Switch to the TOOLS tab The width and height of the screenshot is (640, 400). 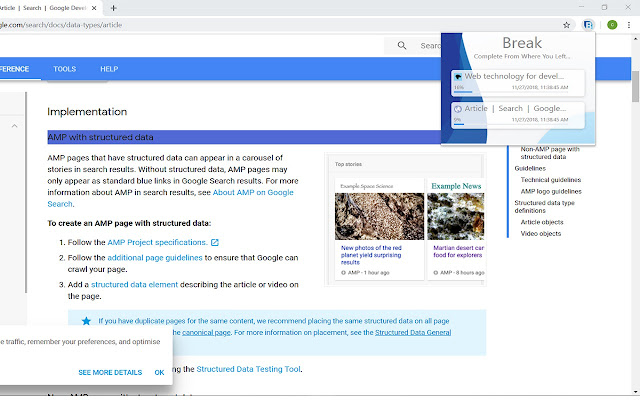click(x=64, y=69)
